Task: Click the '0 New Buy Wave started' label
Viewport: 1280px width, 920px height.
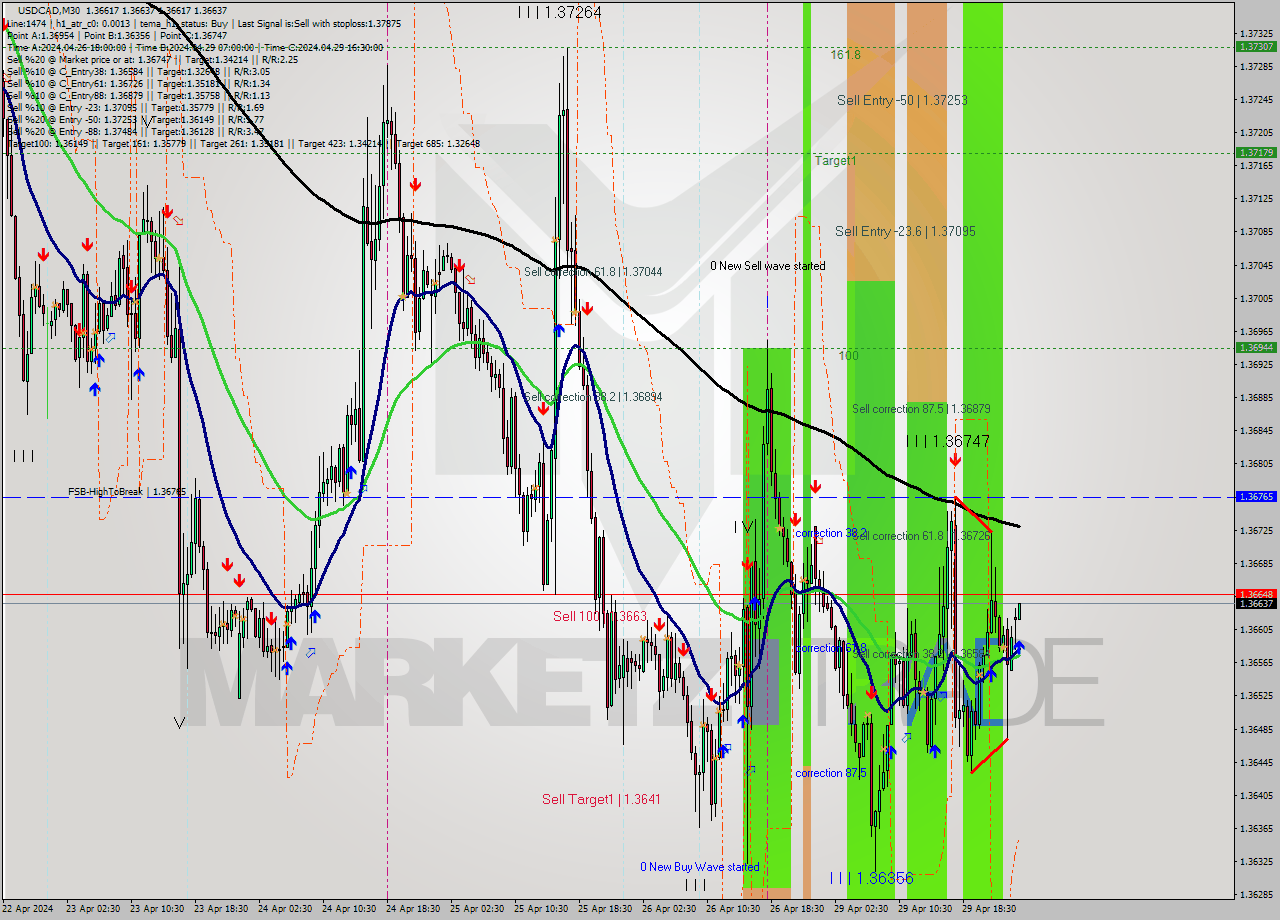Action: pos(700,867)
